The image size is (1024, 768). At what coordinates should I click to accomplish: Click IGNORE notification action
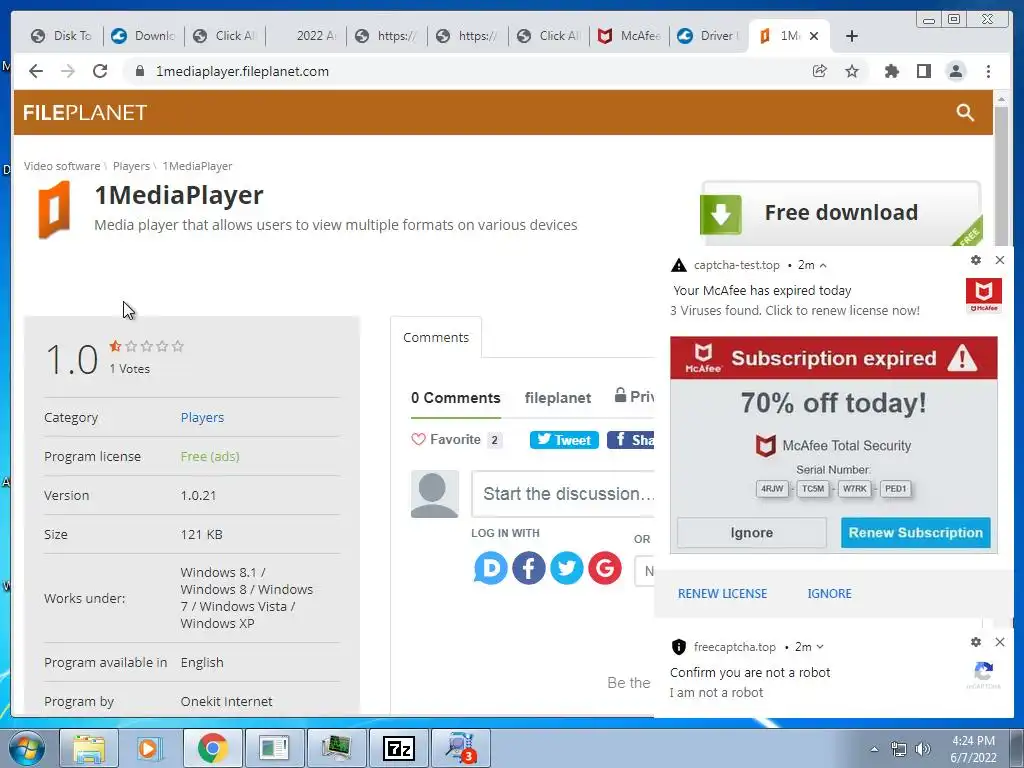coord(829,594)
